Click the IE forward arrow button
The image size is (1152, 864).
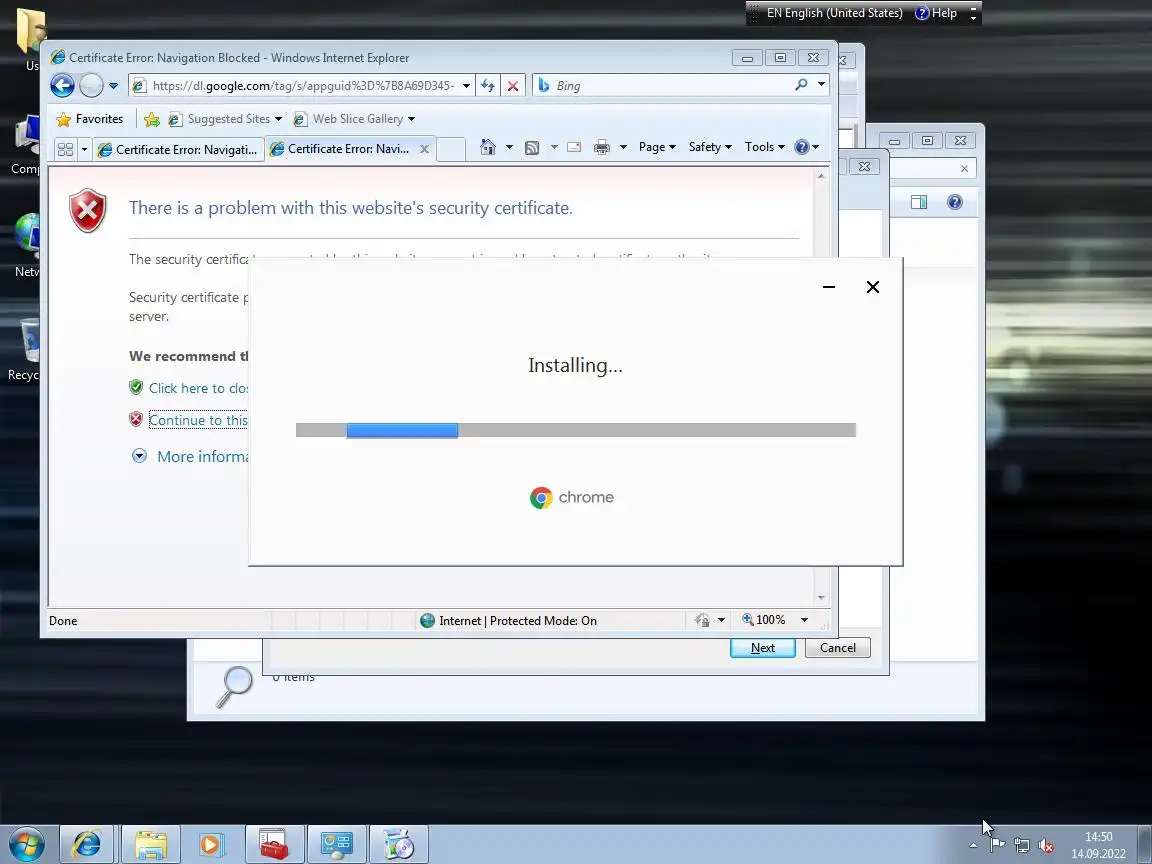click(91, 85)
